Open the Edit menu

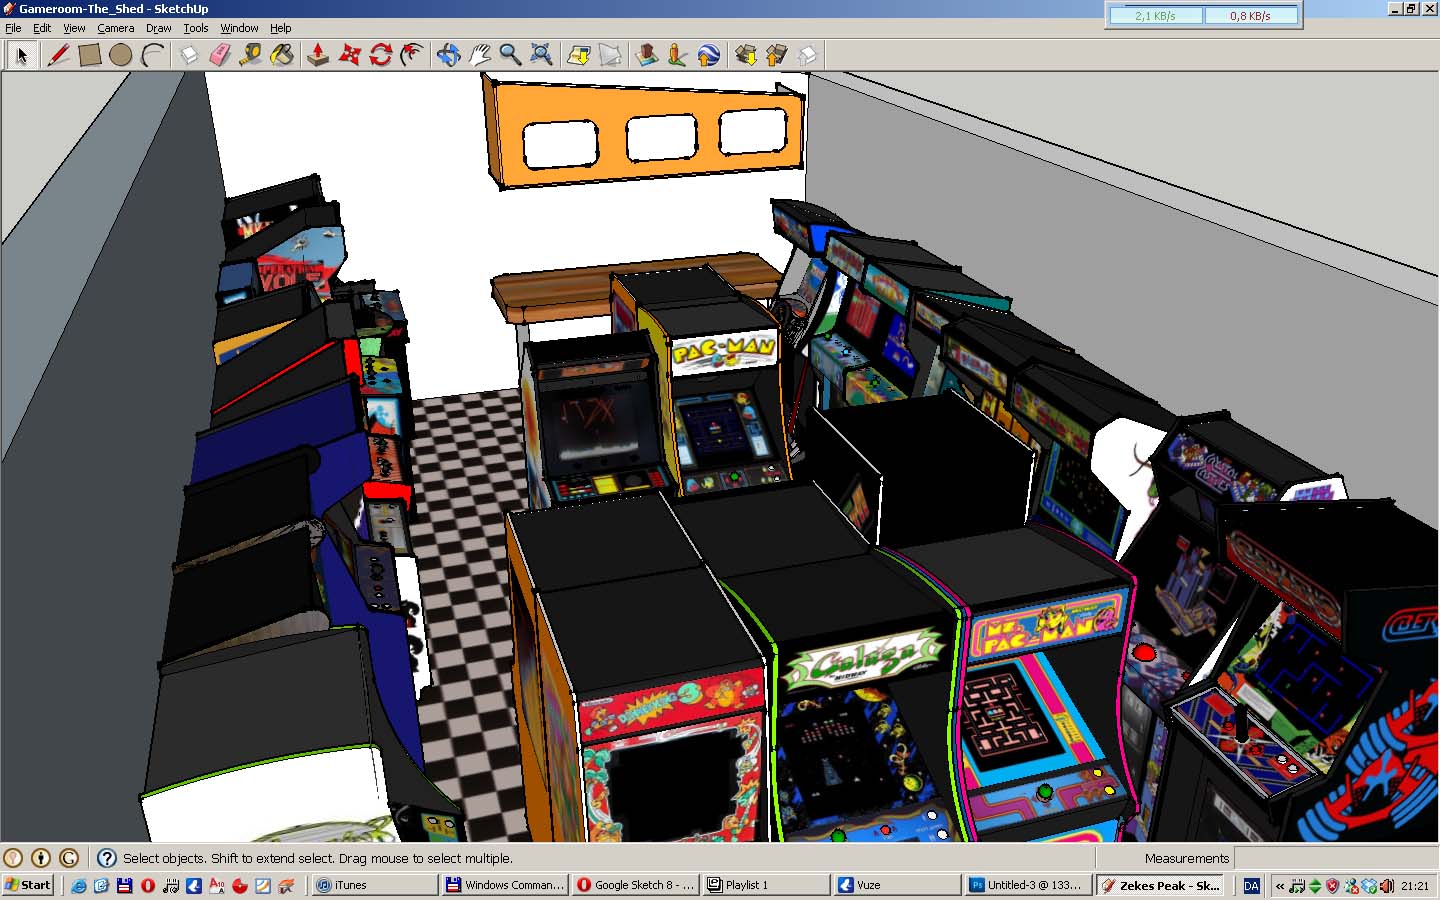(42, 28)
